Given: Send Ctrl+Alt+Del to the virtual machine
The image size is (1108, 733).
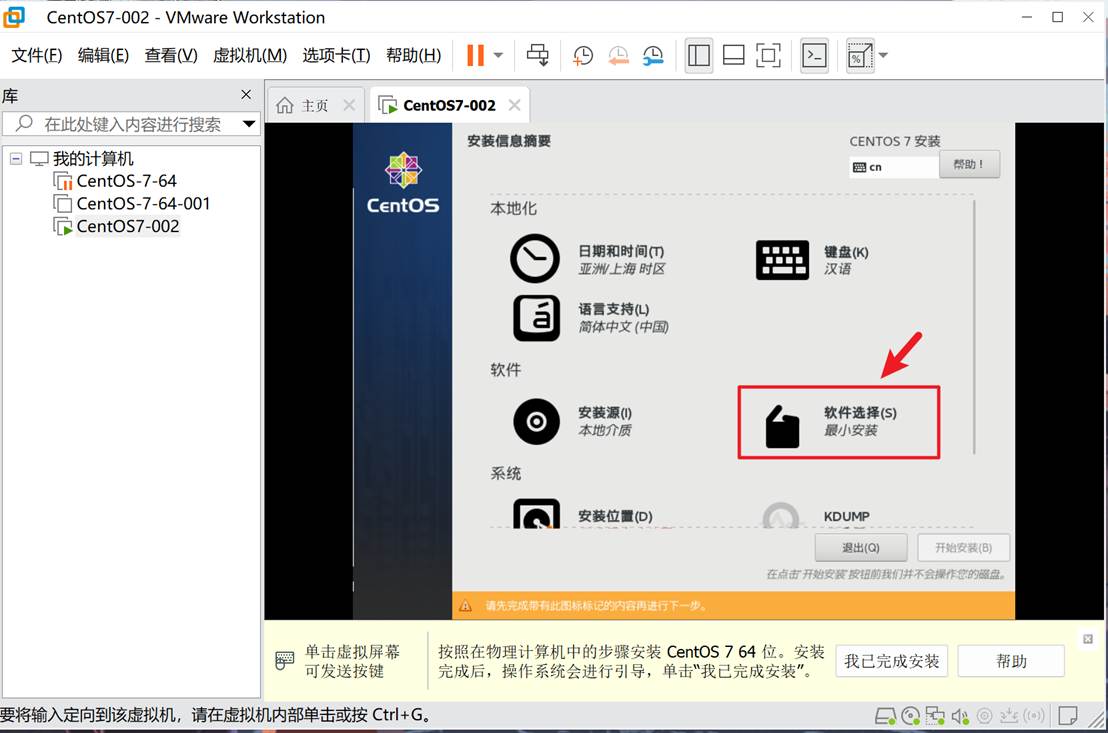Looking at the screenshot, I should [x=537, y=55].
